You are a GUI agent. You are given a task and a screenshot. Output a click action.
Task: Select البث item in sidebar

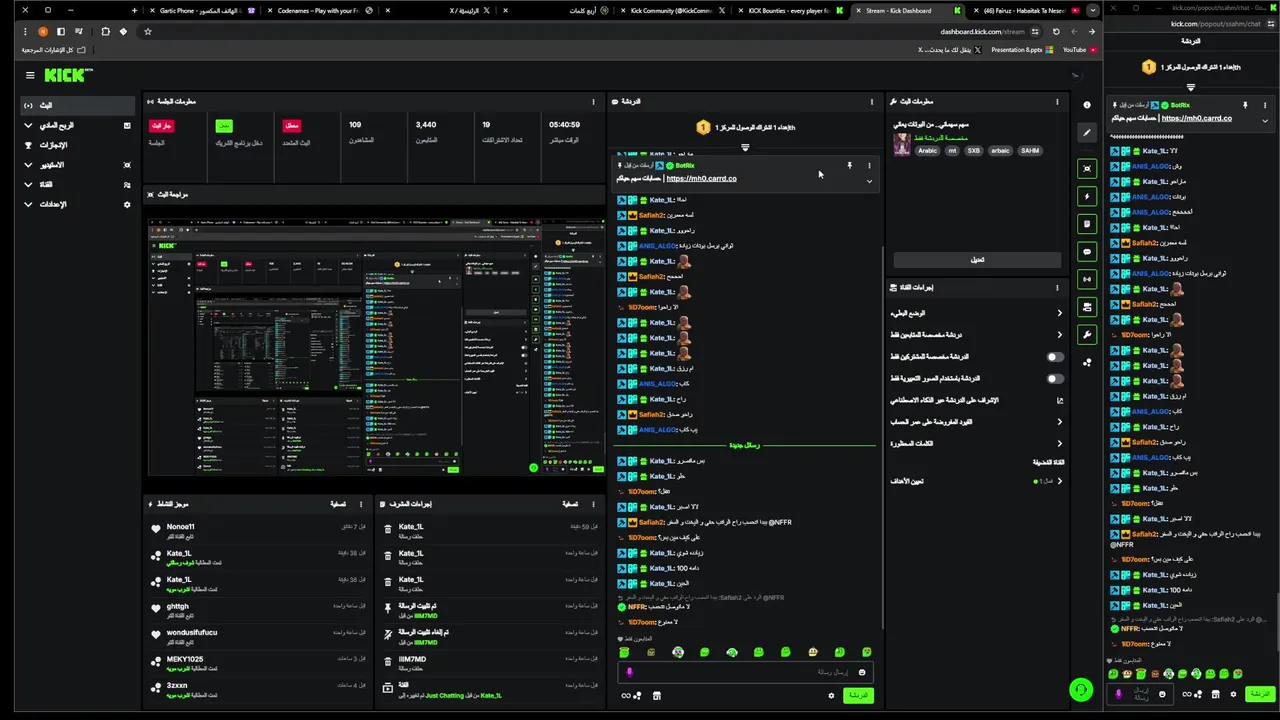[x=78, y=105]
